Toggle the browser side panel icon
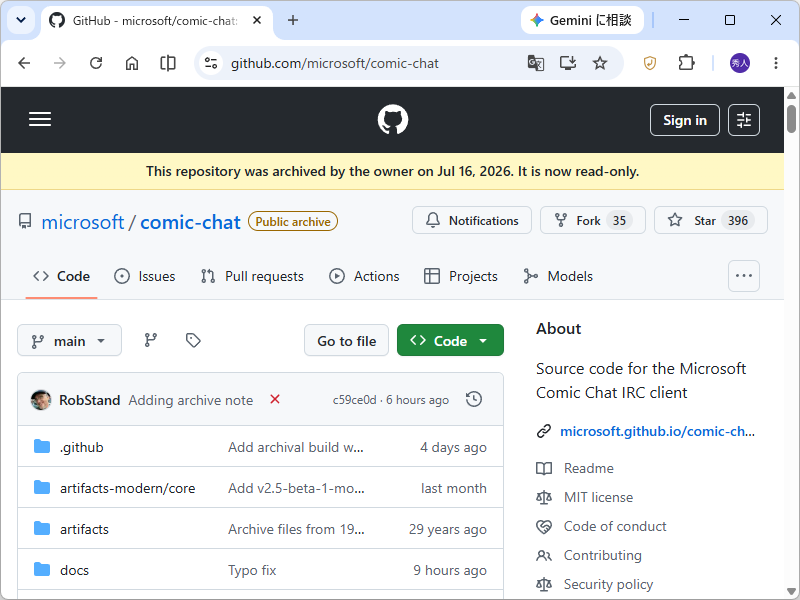Viewport: 800px width, 600px height. coord(167,63)
